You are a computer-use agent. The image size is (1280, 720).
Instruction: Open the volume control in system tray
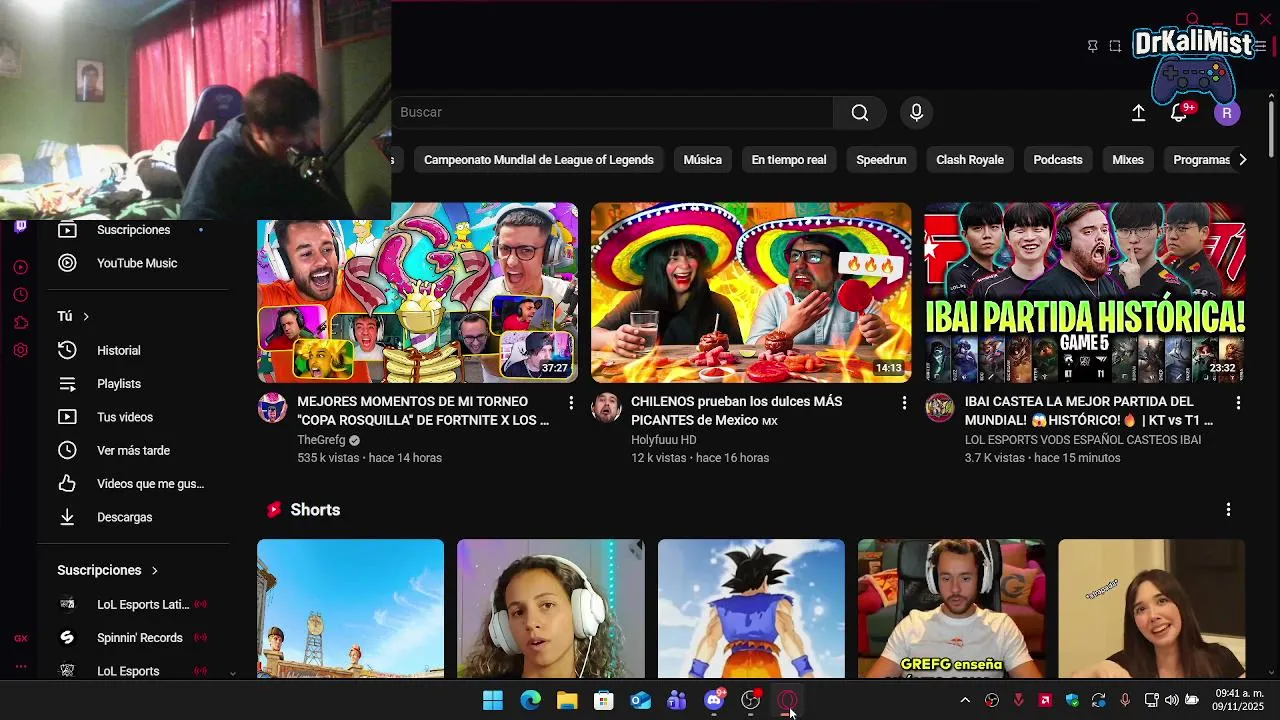pos(1171,700)
